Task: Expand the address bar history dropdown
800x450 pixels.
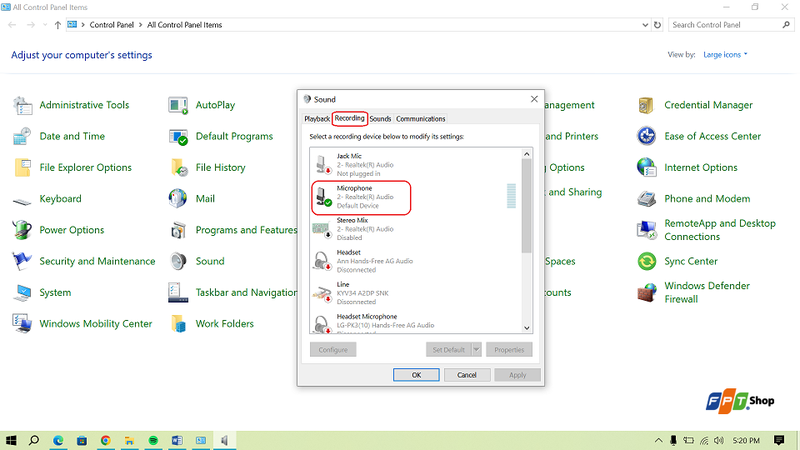Action: (645, 24)
